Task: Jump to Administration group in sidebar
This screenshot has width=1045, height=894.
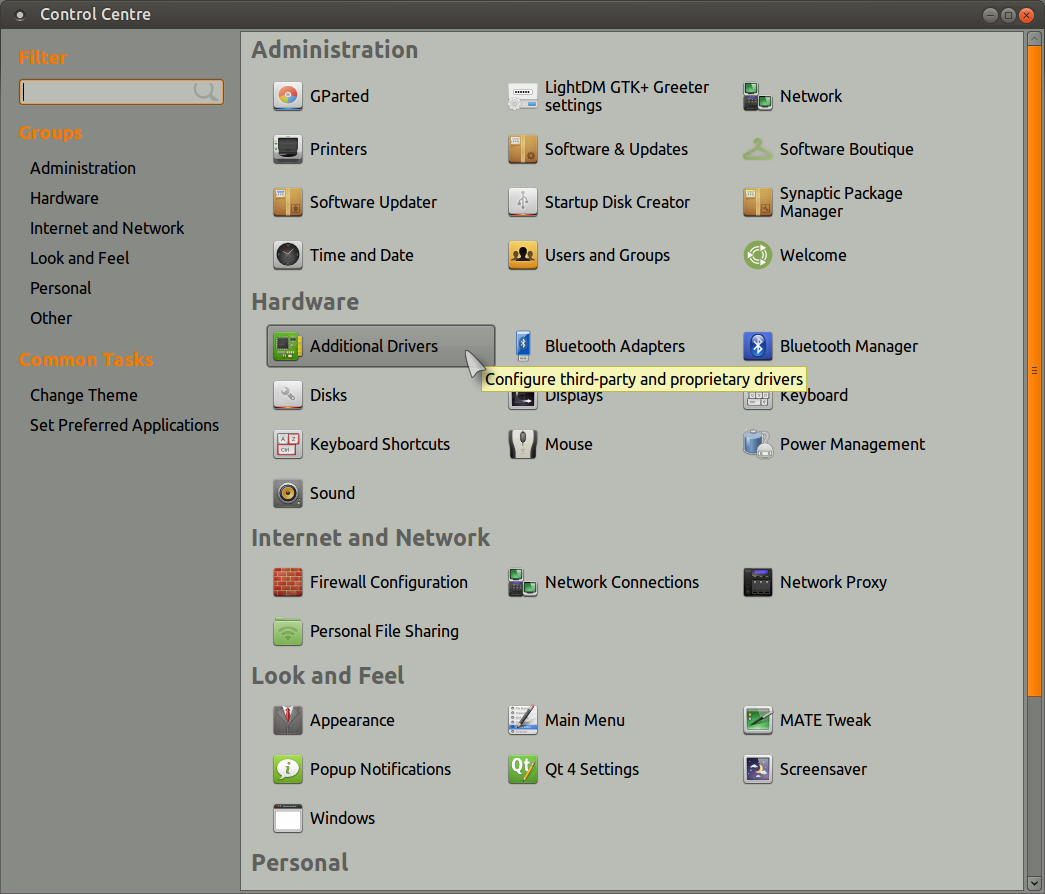Action: click(x=83, y=168)
